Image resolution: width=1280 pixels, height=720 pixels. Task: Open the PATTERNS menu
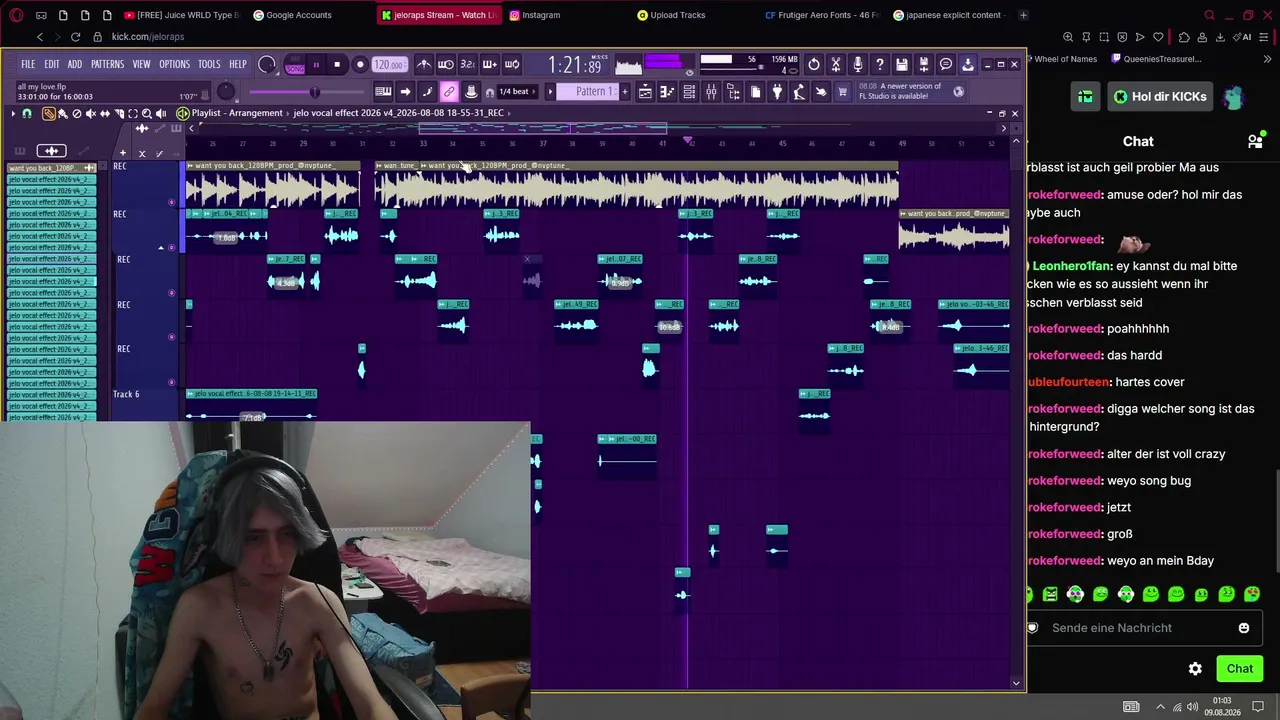pos(107,64)
